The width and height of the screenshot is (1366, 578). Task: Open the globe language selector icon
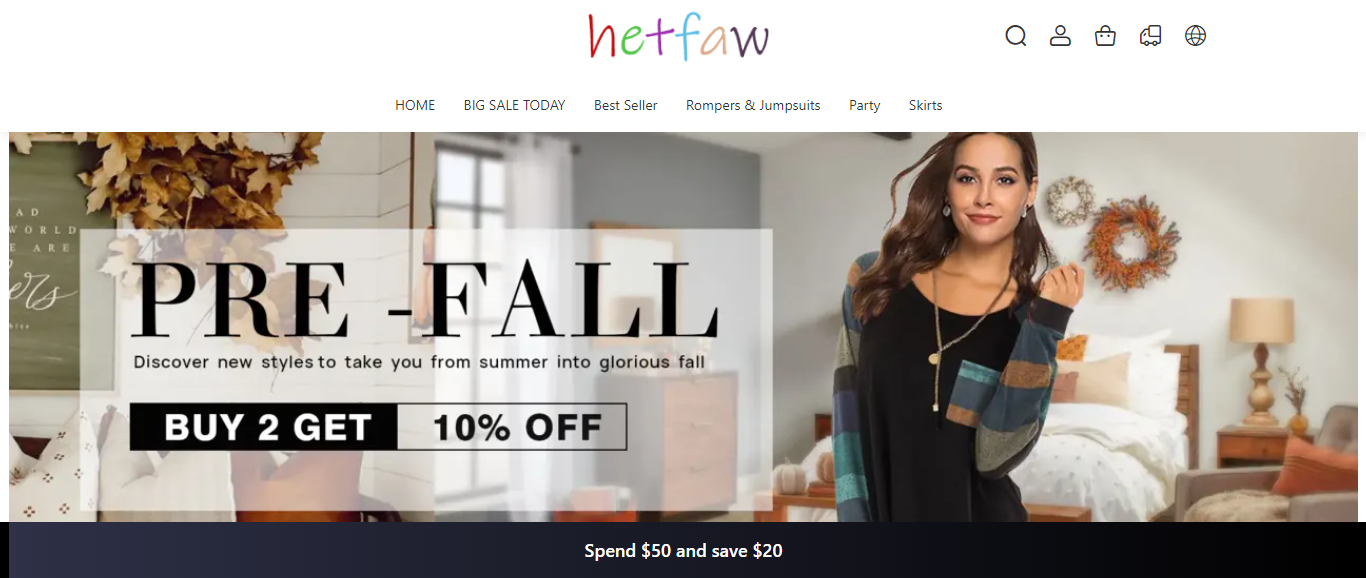pyautogui.click(x=1195, y=36)
